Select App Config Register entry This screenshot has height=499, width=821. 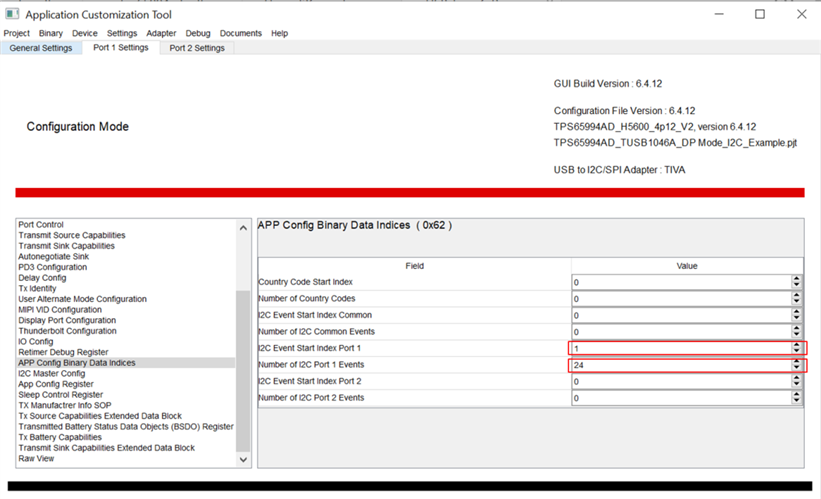[x=56, y=384]
